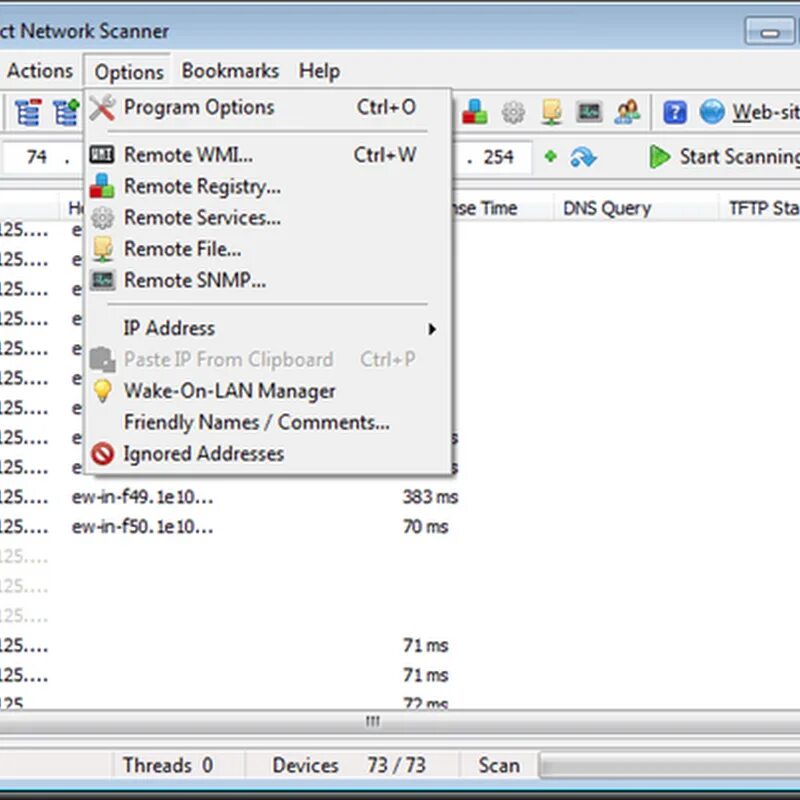Click the IP octet field showing 254
Image resolution: width=800 pixels, height=800 pixels.
coord(498,157)
